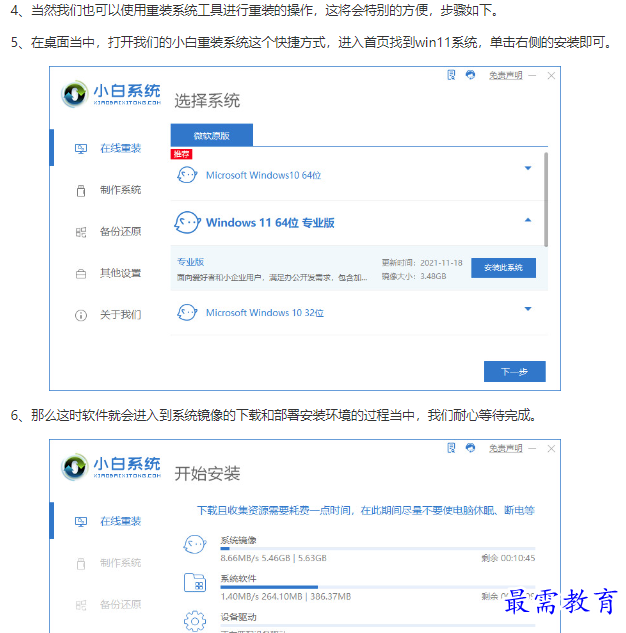Screen dimensions: 626x633
Task: Expand the Microsoft Windows 10 32位 entry
Action: pos(528,309)
